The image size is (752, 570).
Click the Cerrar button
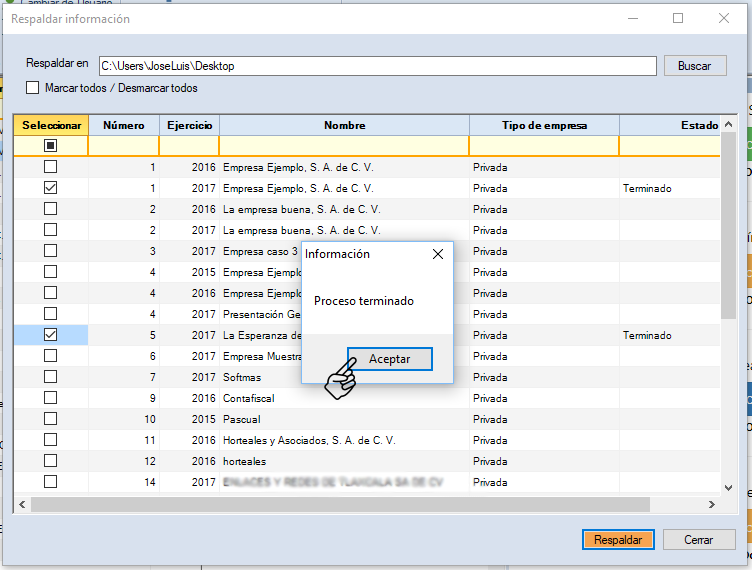click(x=698, y=539)
